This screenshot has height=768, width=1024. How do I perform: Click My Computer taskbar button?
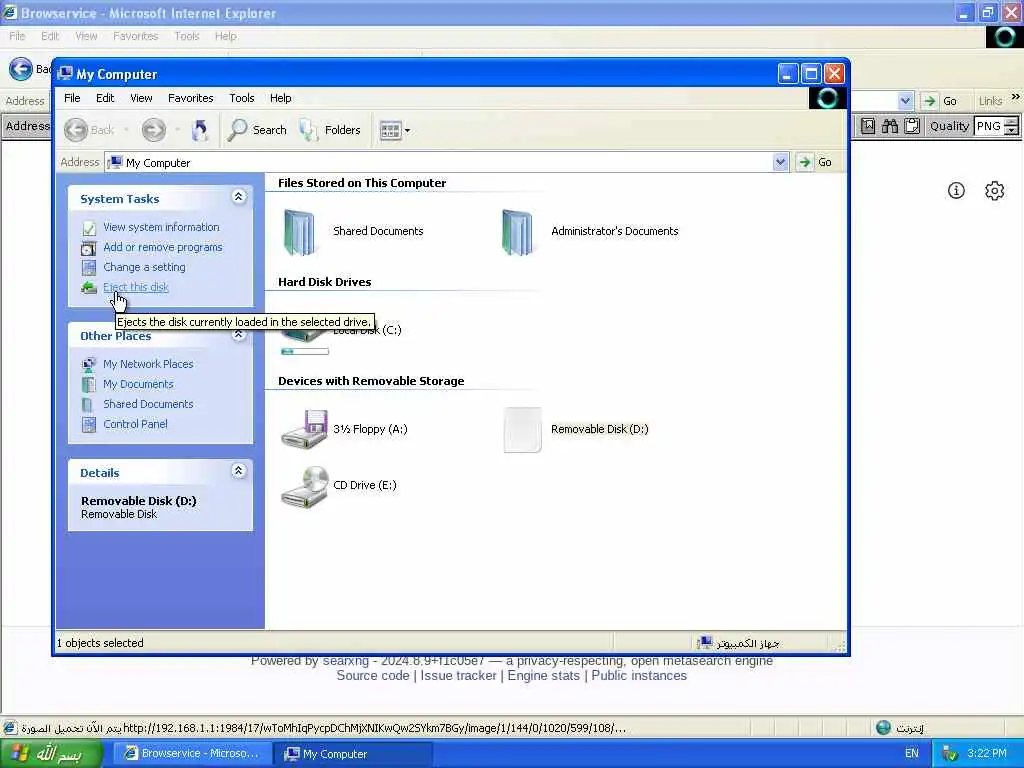pos(353,754)
